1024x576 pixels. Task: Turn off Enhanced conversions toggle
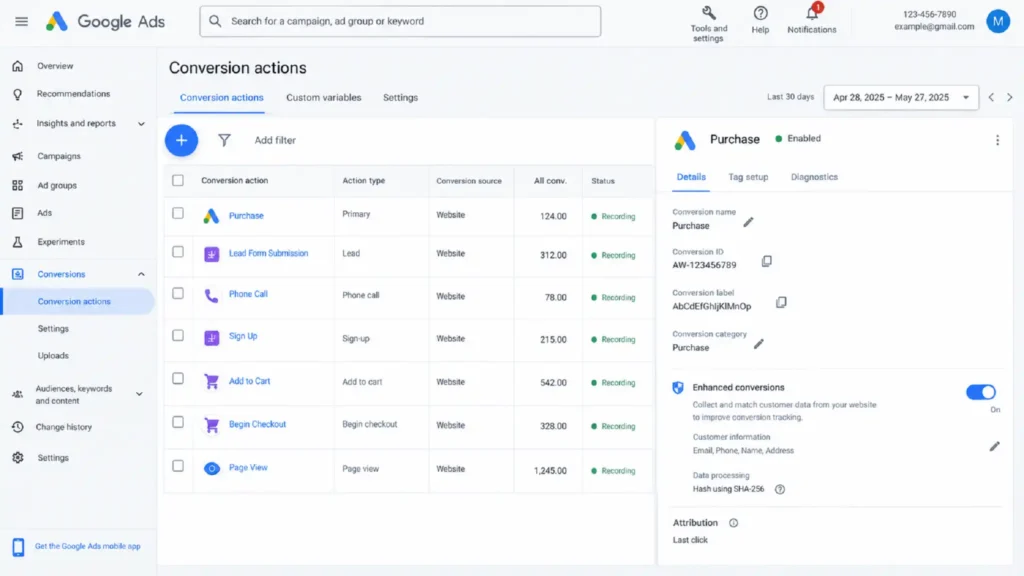click(x=981, y=392)
